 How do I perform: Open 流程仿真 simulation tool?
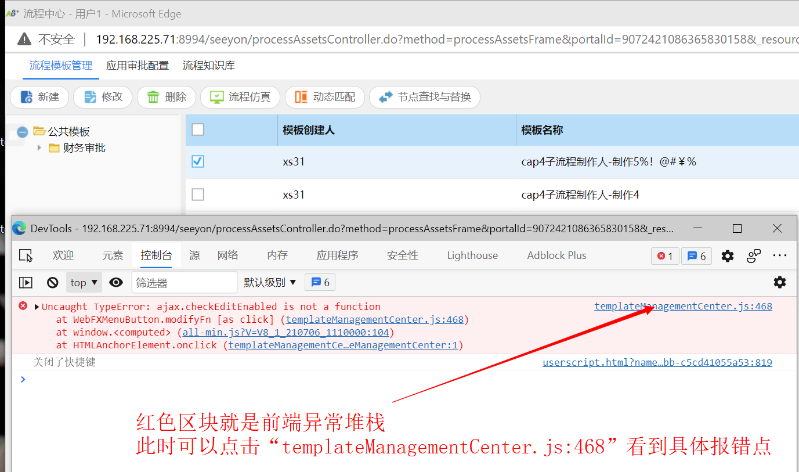click(240, 97)
